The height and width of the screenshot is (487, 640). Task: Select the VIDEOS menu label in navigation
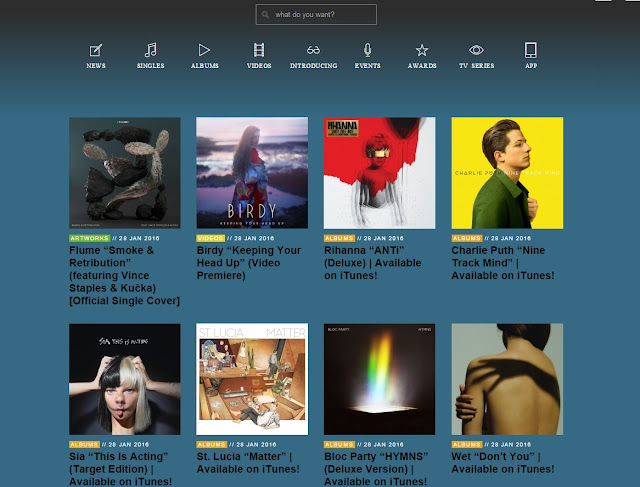pyautogui.click(x=259, y=66)
